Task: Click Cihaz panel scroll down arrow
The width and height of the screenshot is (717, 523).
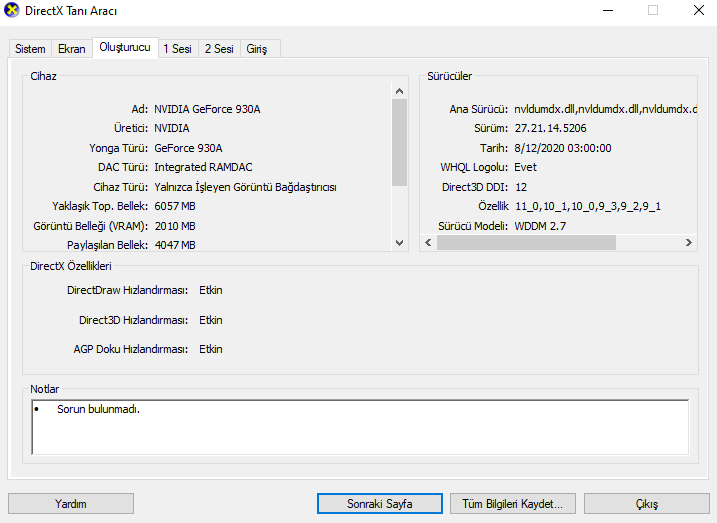Action: coord(399,243)
